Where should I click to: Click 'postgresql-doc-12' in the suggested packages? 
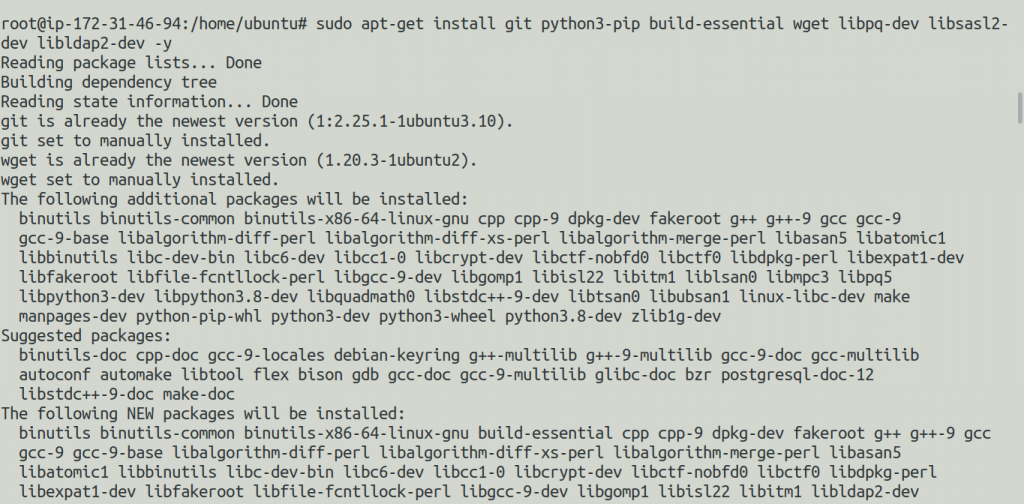(x=797, y=375)
